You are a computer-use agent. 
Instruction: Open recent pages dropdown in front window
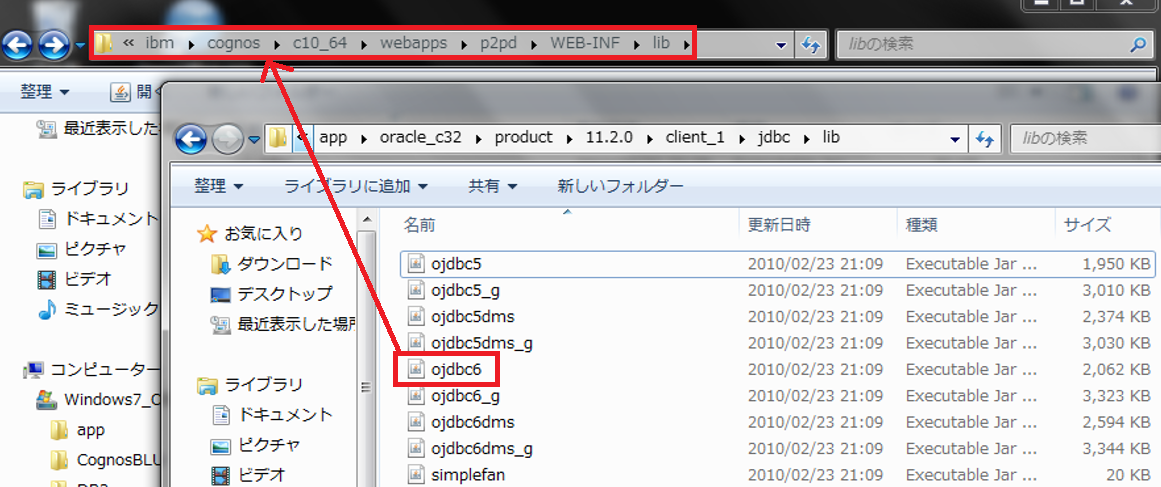pyautogui.click(x=255, y=139)
